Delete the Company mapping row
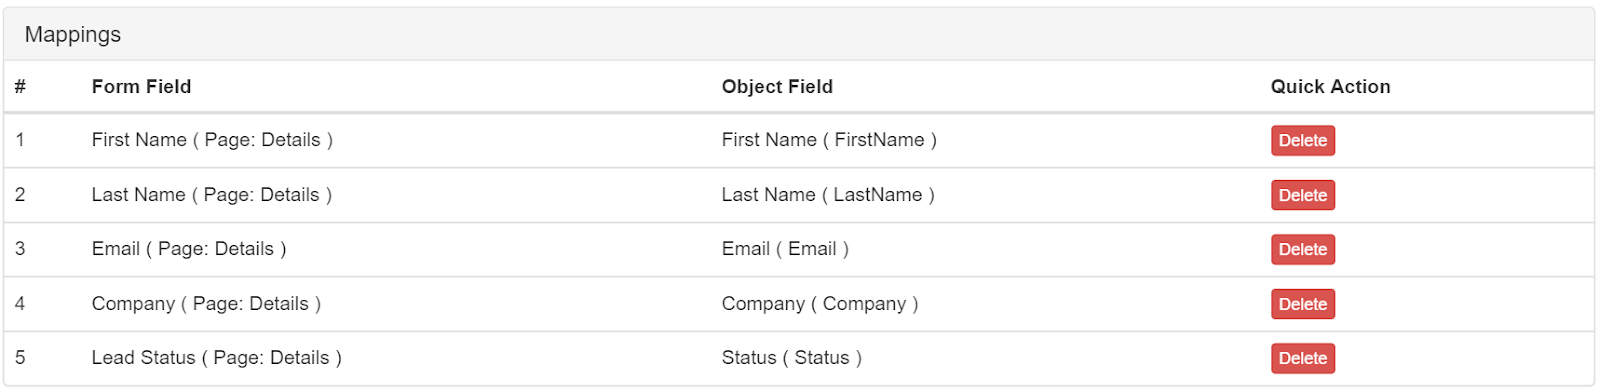The image size is (1600, 392). (1303, 304)
